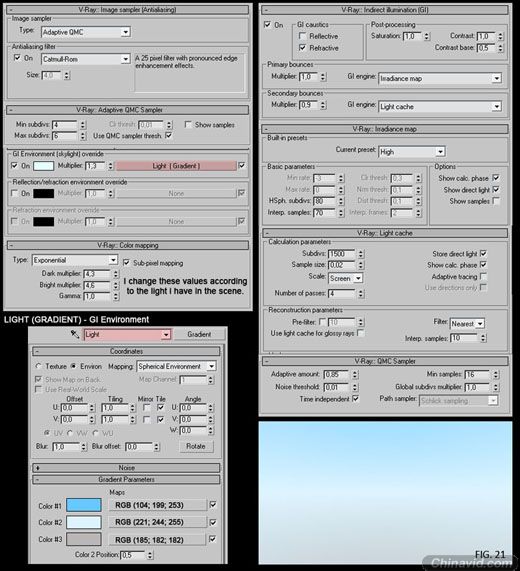Collapse the V-Ray Irradiance map rollout
The height and width of the screenshot is (571, 520).
coord(385,129)
